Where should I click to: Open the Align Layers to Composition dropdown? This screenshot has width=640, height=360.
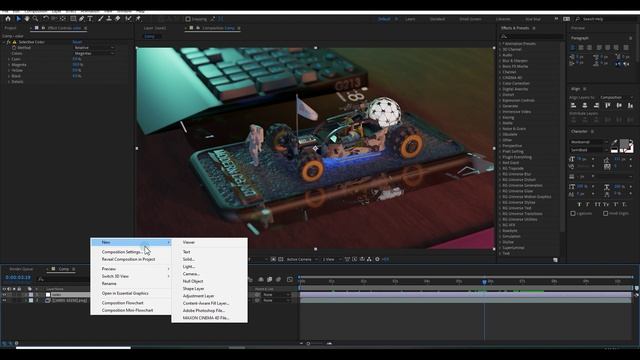tap(616, 98)
